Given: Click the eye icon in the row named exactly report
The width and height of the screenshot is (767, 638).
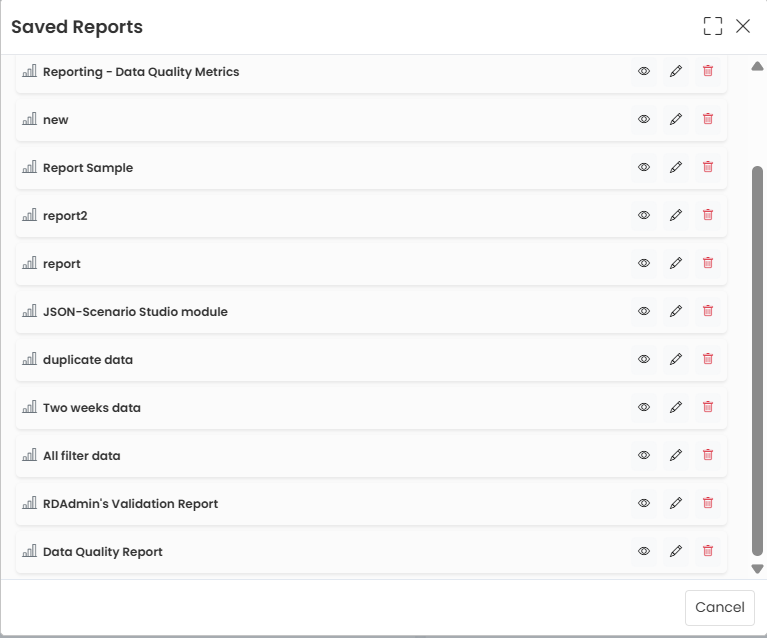Looking at the screenshot, I should (x=644, y=263).
